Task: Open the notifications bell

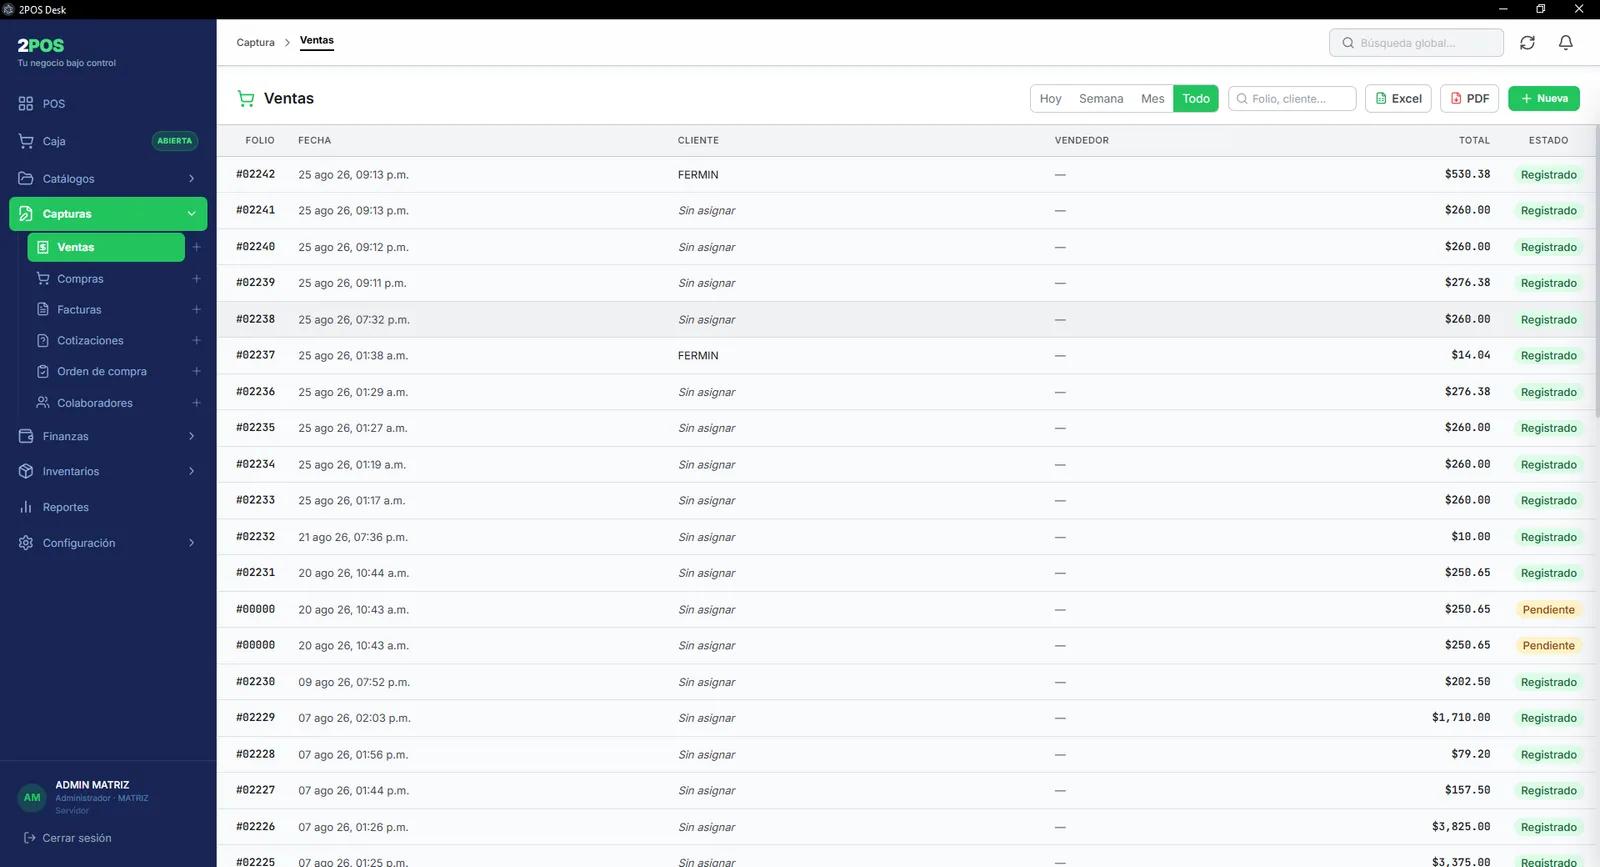Action: point(1566,43)
